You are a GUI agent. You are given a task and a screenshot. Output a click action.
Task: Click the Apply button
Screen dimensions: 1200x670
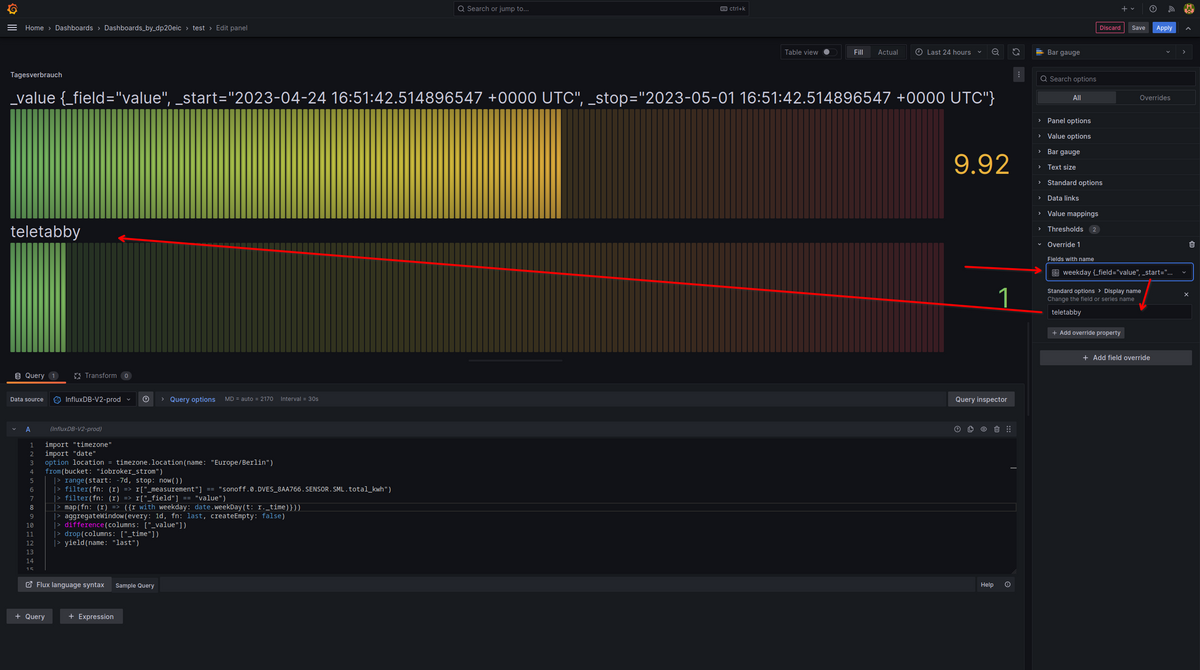(1164, 28)
